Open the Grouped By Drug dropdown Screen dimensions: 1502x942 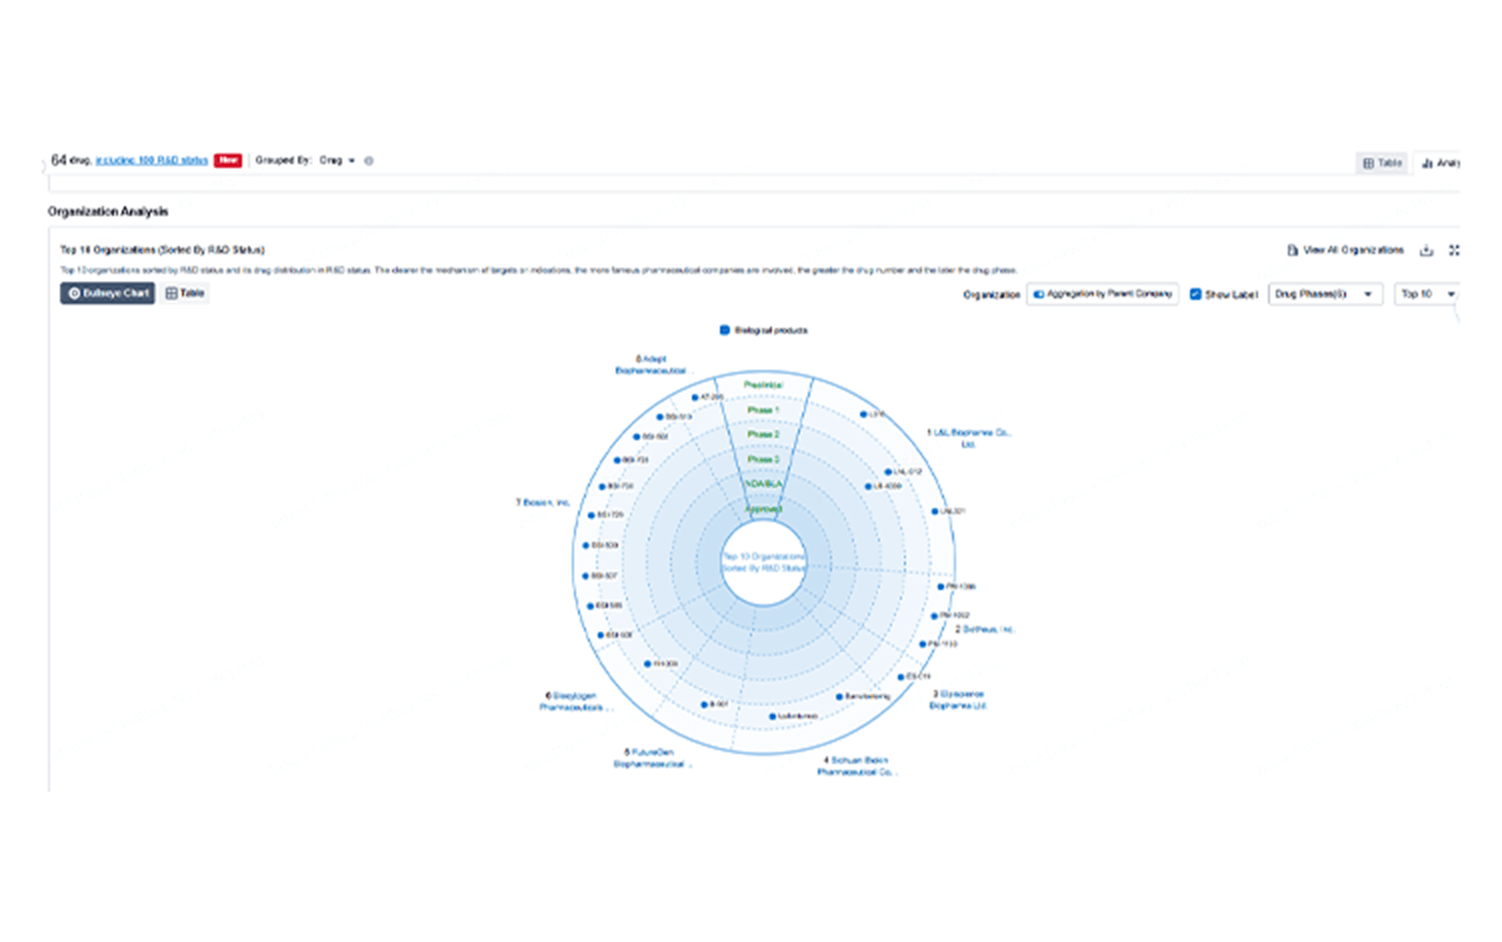(x=337, y=161)
